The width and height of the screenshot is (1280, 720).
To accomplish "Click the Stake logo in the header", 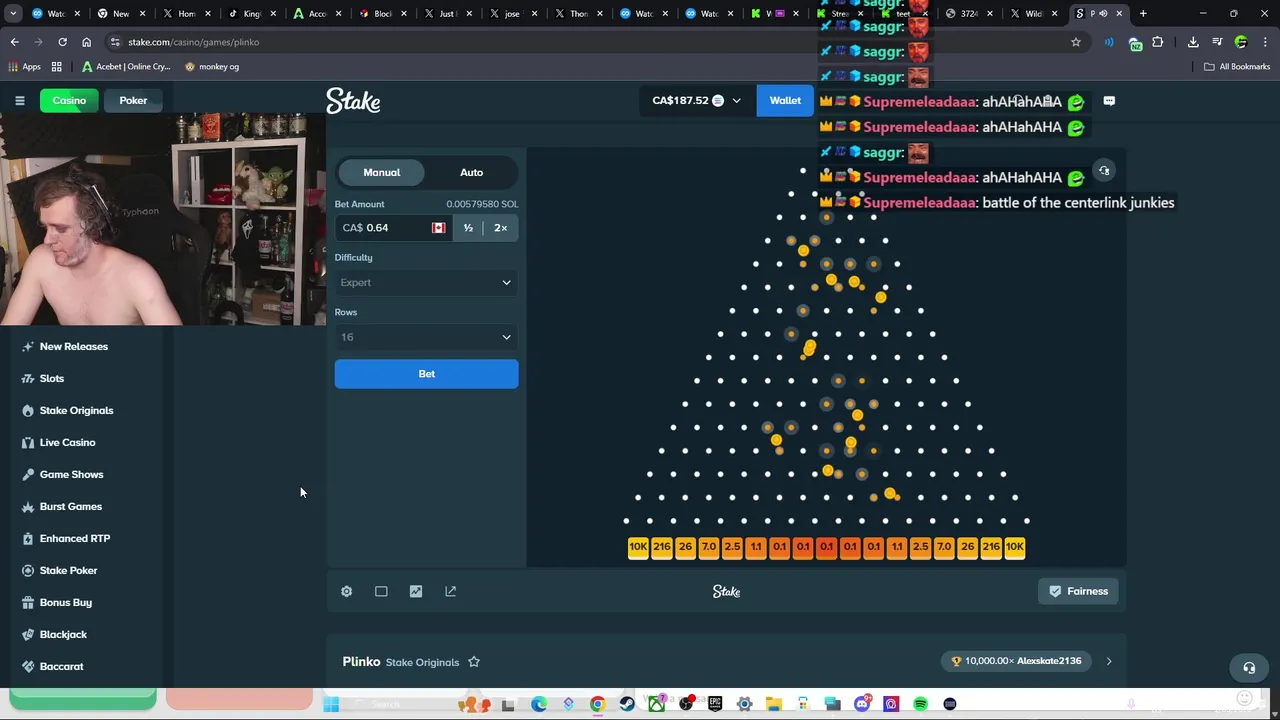I will (353, 100).
